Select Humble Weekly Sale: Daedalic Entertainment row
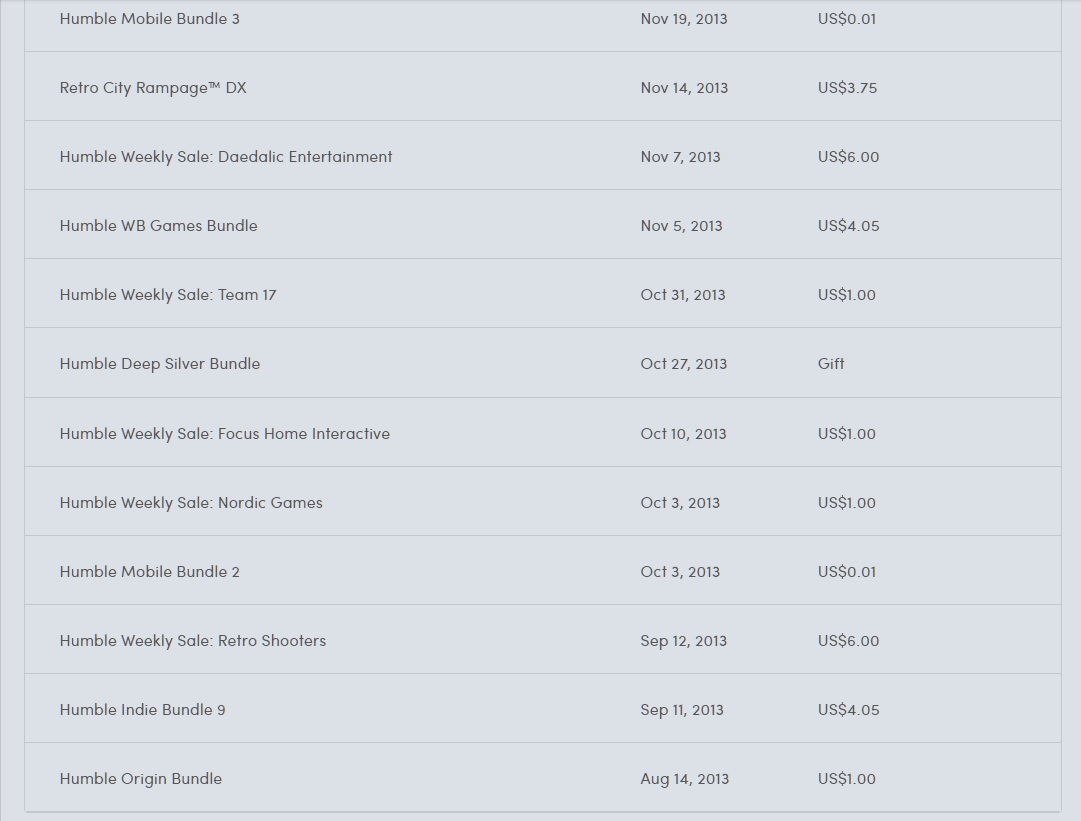The image size is (1081, 821). (226, 157)
